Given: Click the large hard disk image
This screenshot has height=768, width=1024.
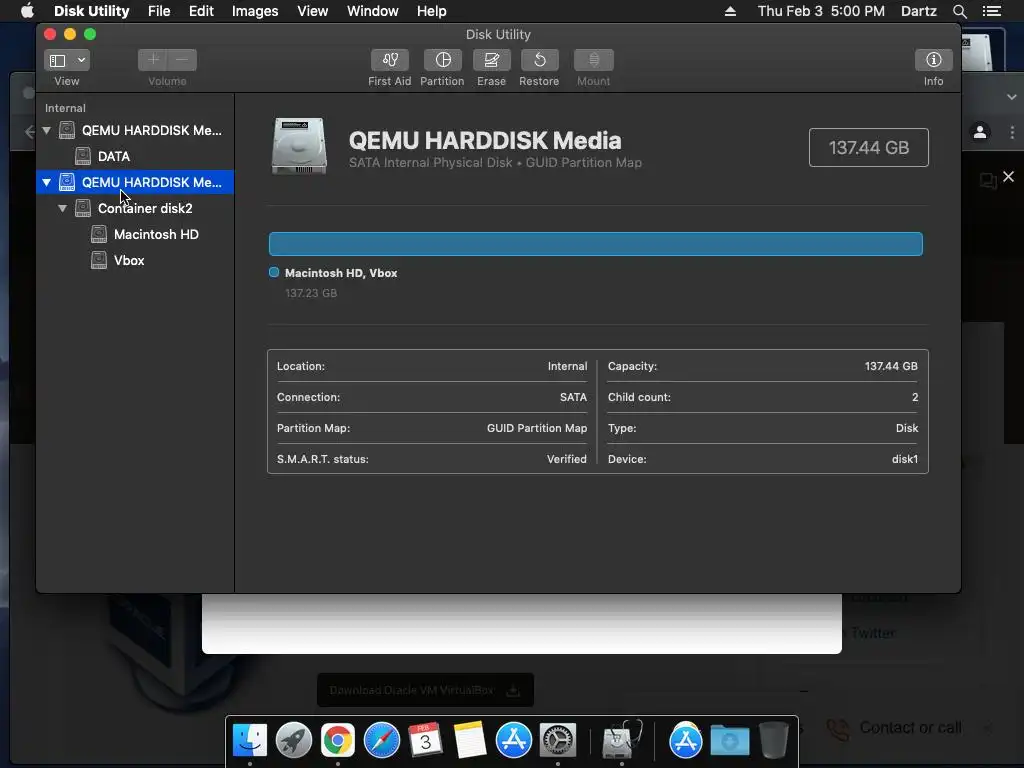Looking at the screenshot, I should click(299, 146).
